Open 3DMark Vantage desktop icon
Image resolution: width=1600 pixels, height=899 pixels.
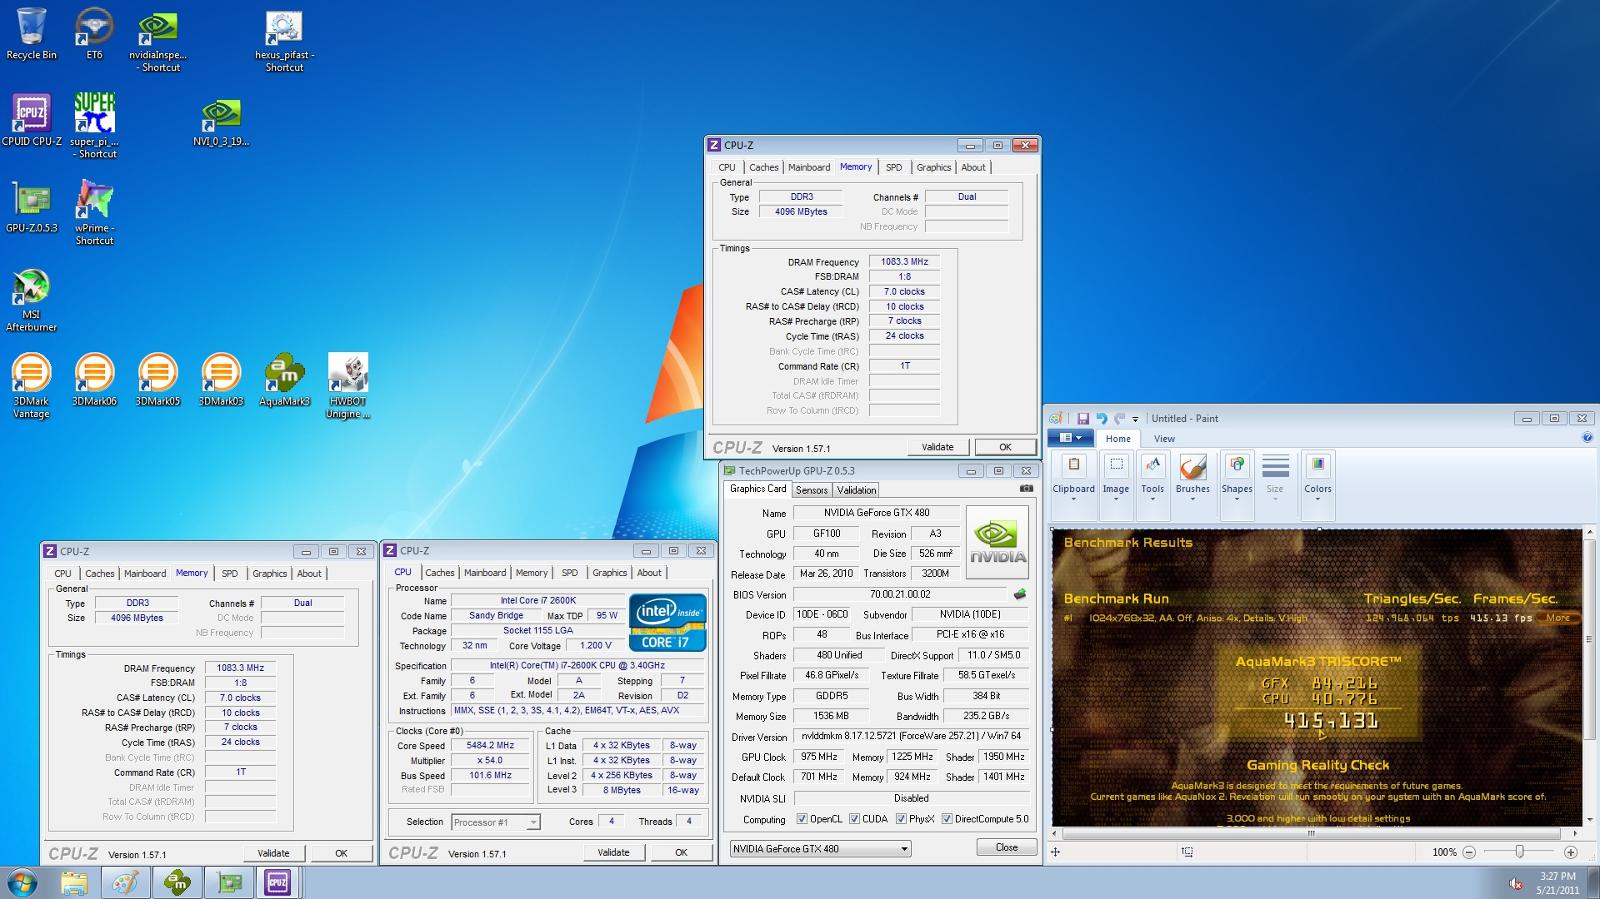pos(31,386)
